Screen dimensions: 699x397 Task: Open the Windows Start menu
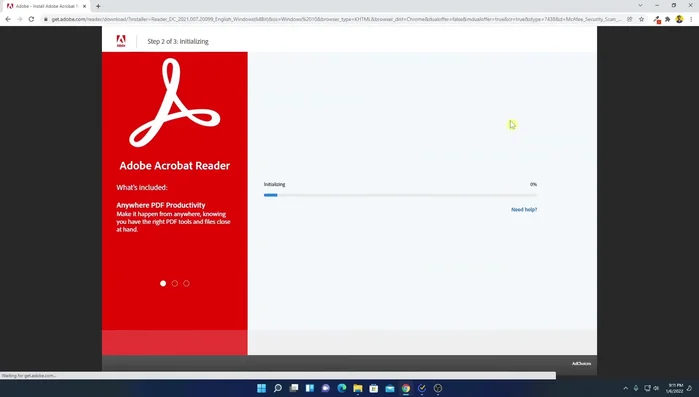[262, 388]
